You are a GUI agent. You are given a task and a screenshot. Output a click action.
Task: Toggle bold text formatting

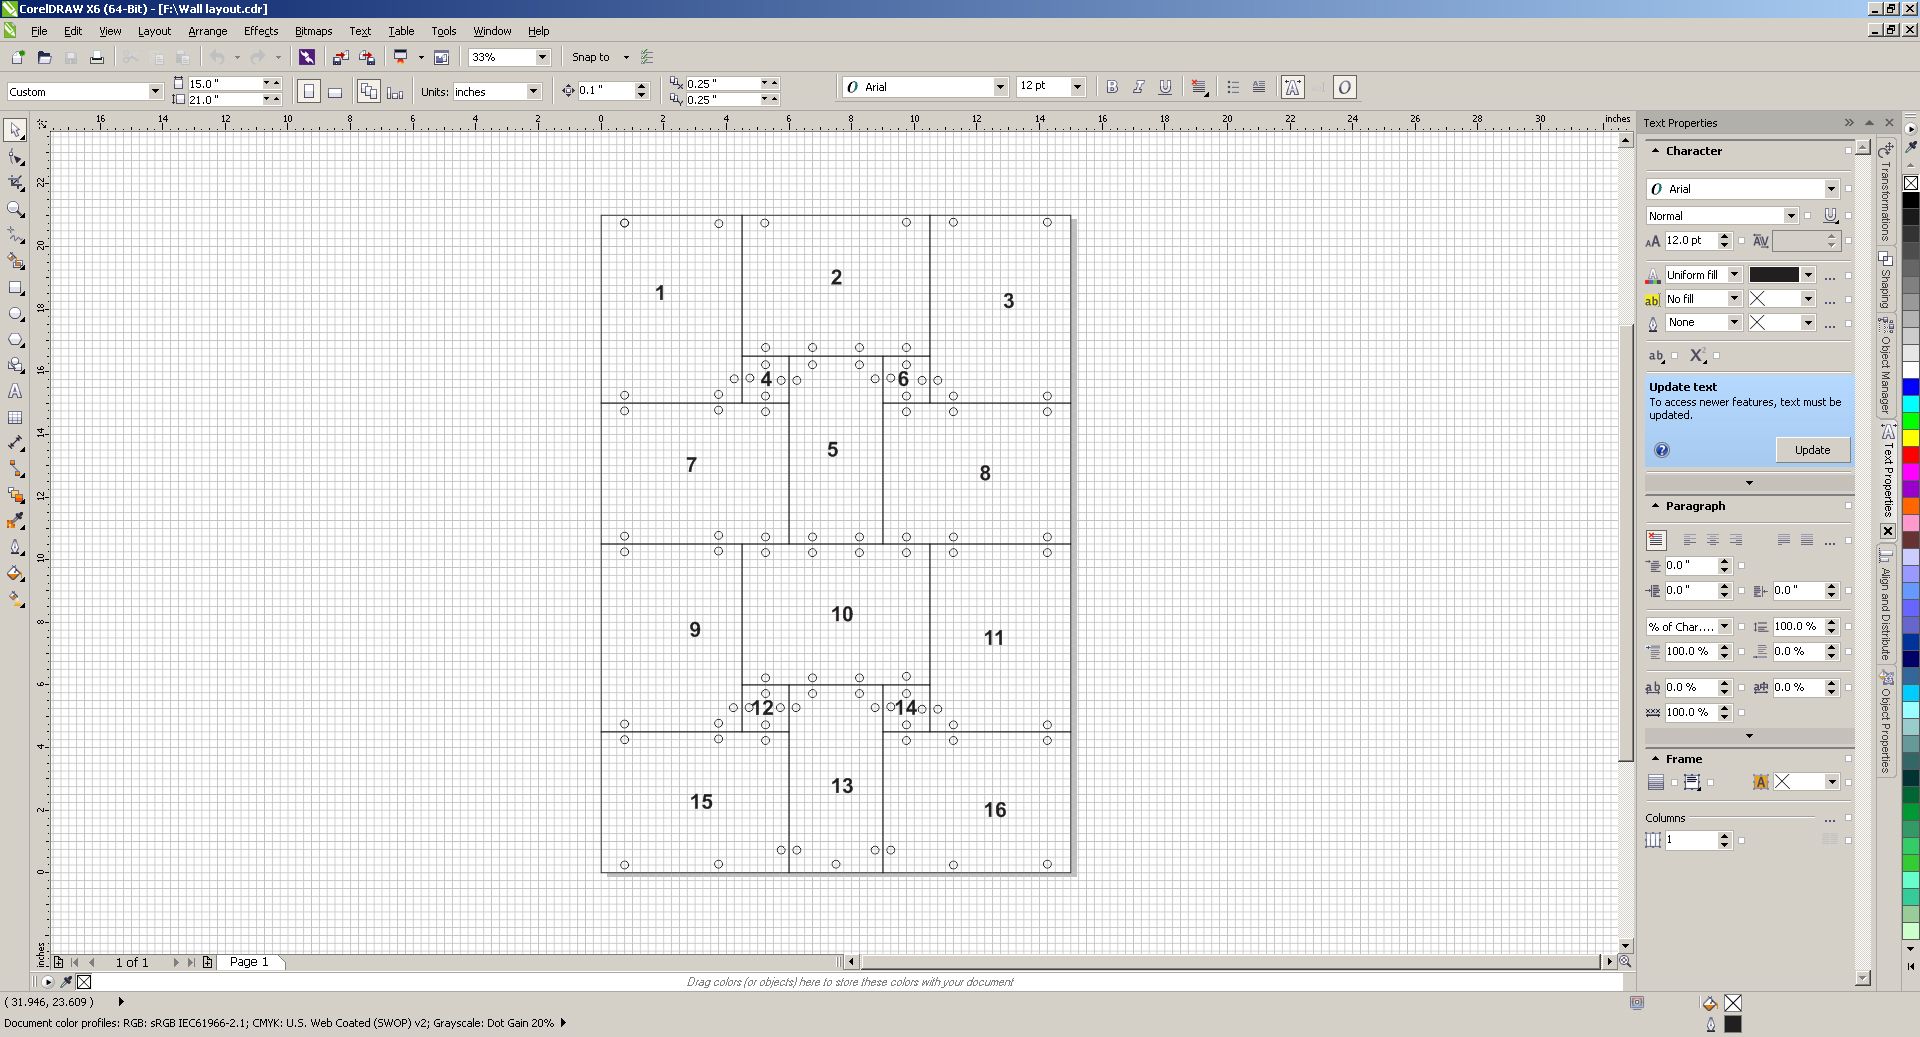click(x=1112, y=87)
